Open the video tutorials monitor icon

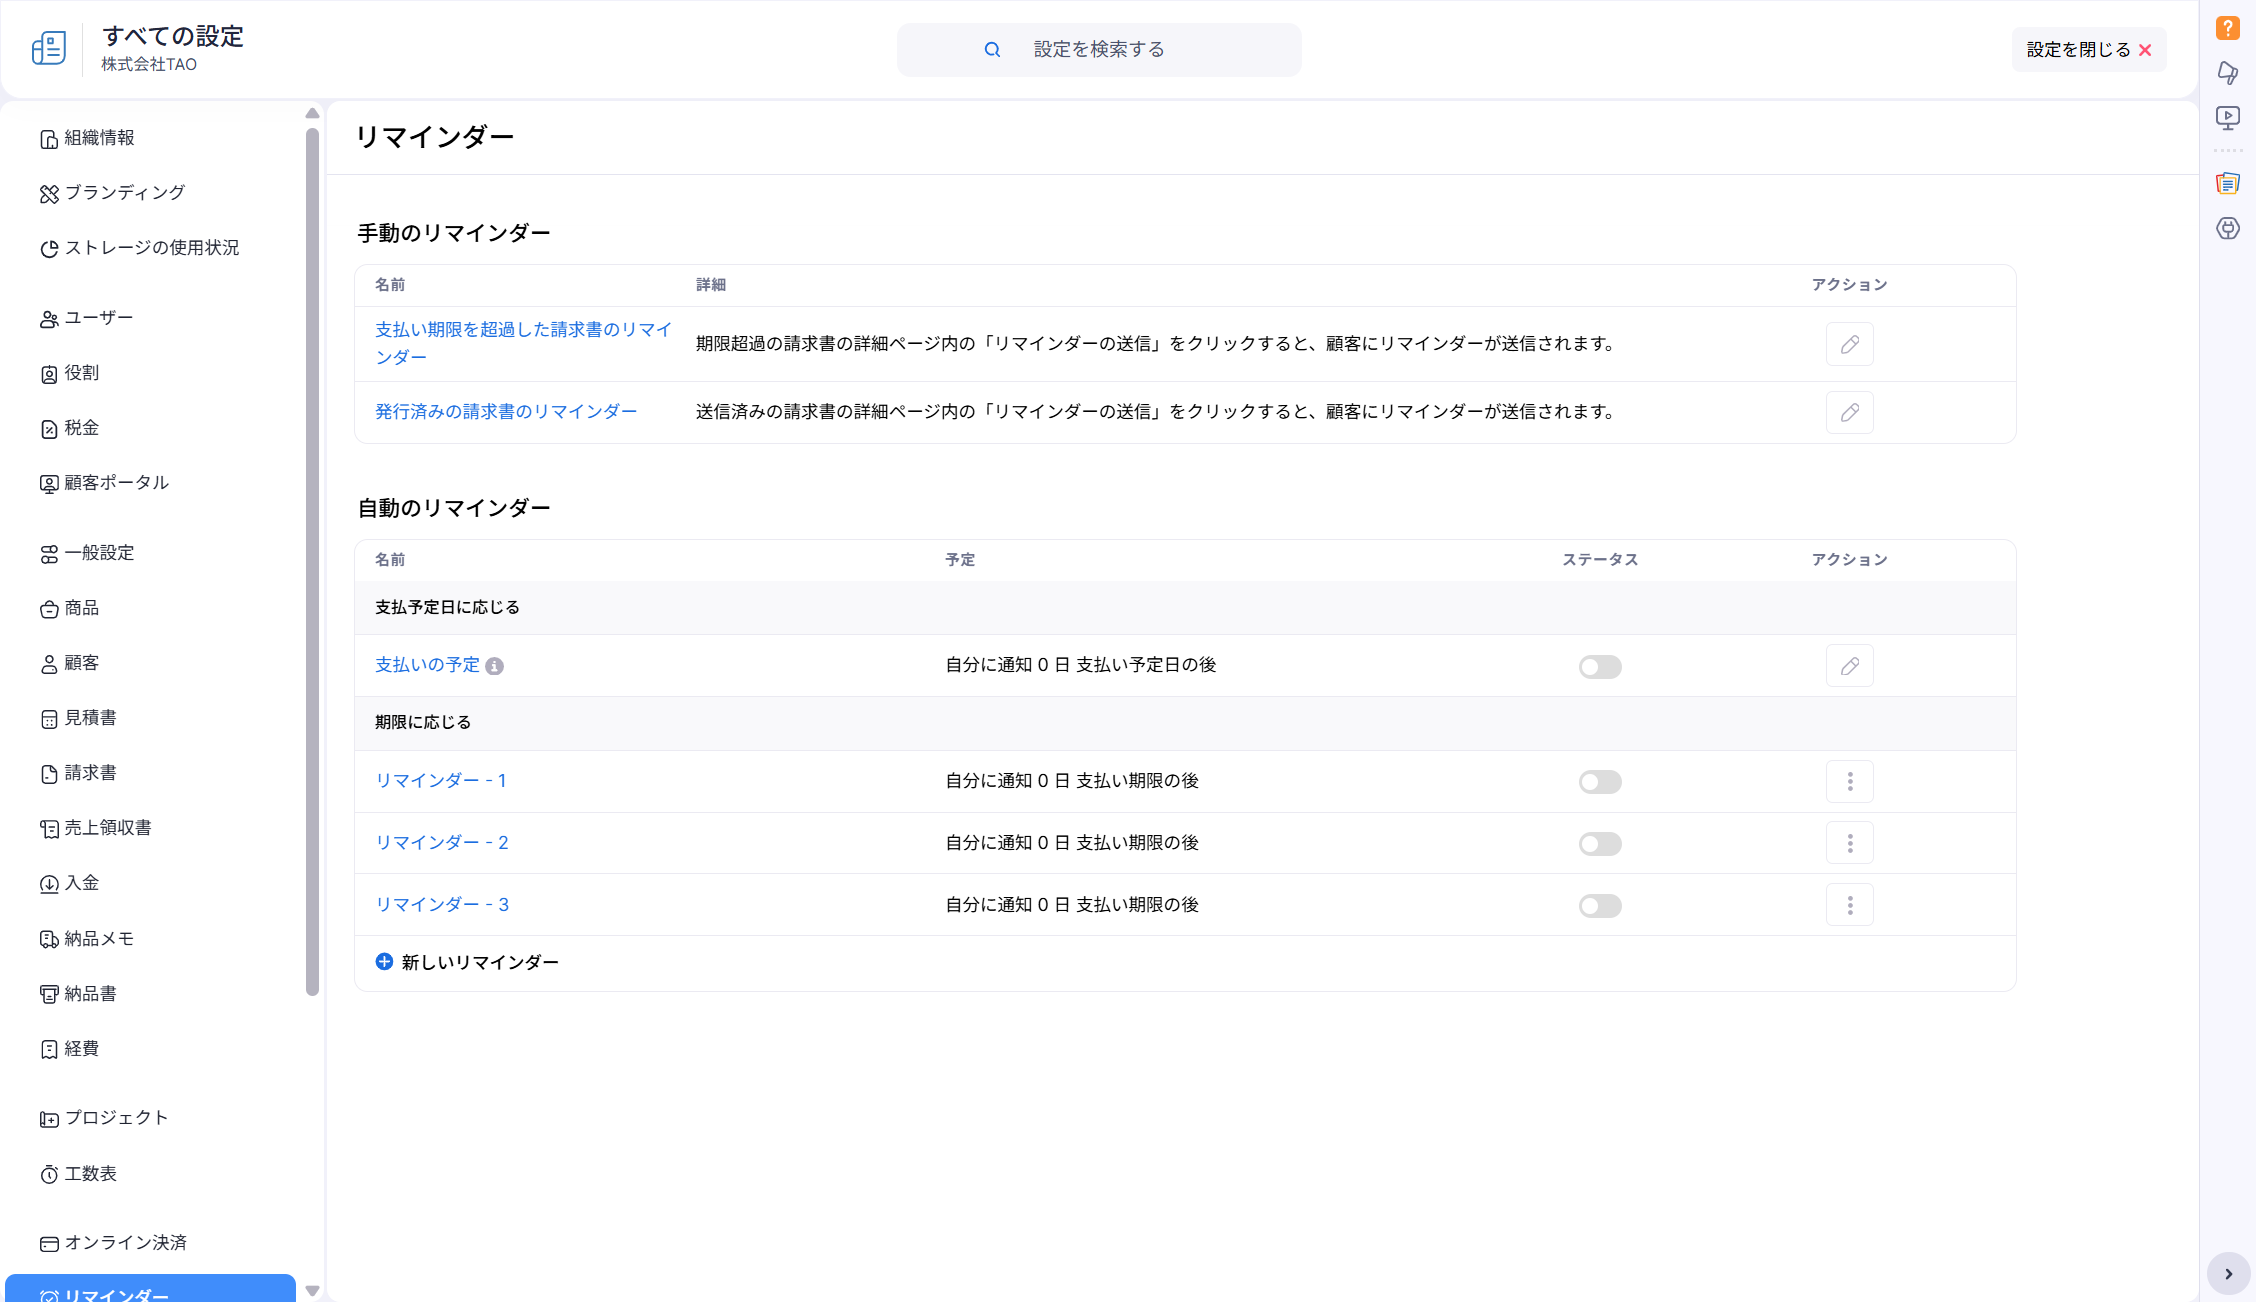point(2227,118)
